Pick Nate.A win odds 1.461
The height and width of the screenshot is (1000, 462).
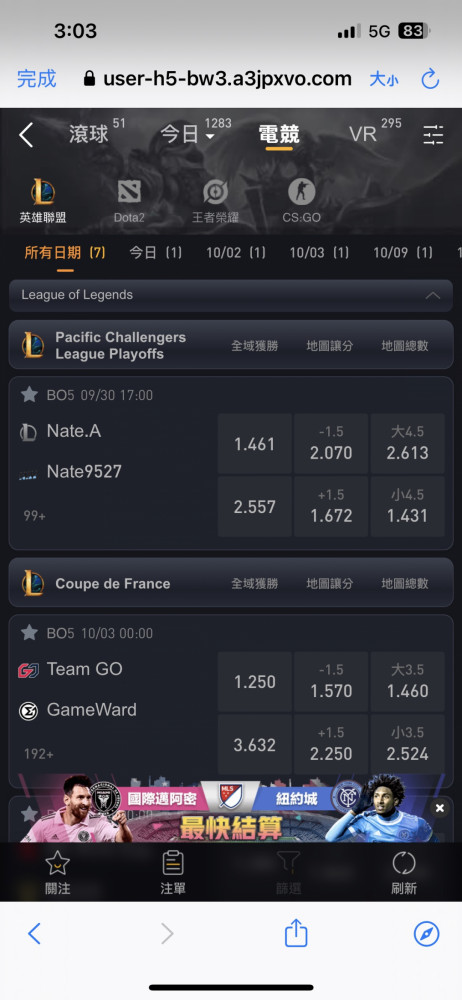pos(255,444)
